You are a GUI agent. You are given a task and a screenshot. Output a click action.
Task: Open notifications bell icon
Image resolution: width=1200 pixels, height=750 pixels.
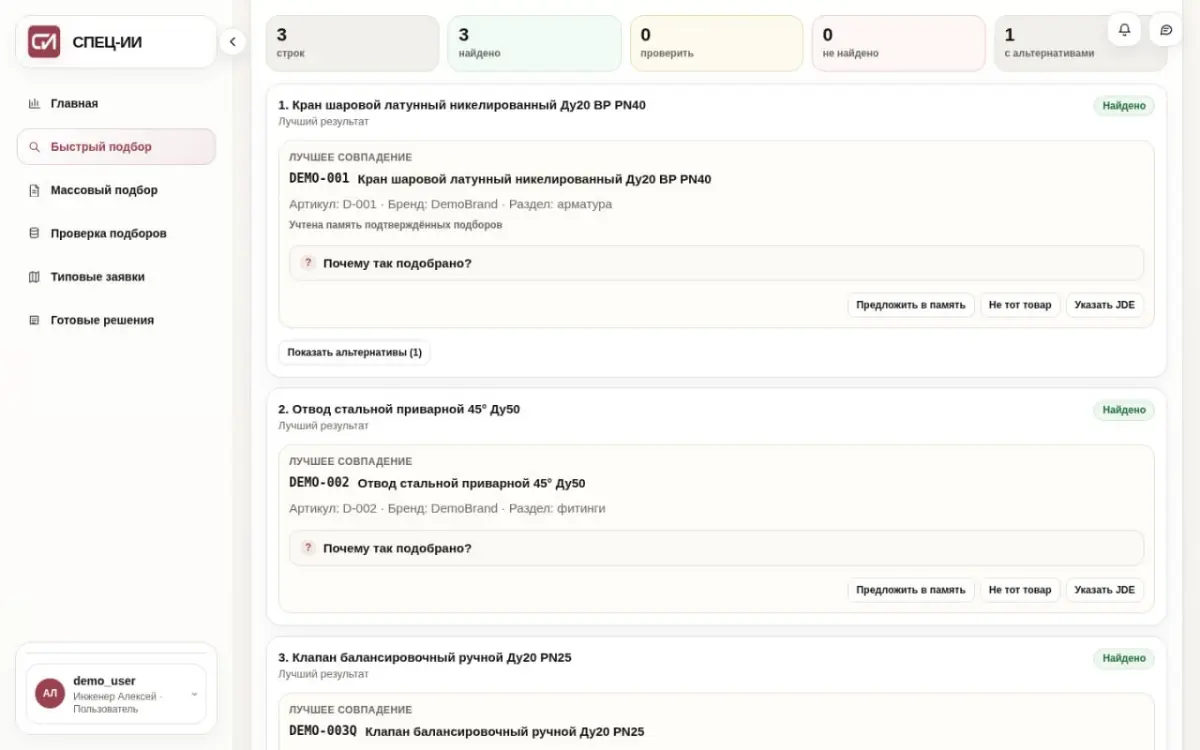[1124, 30]
